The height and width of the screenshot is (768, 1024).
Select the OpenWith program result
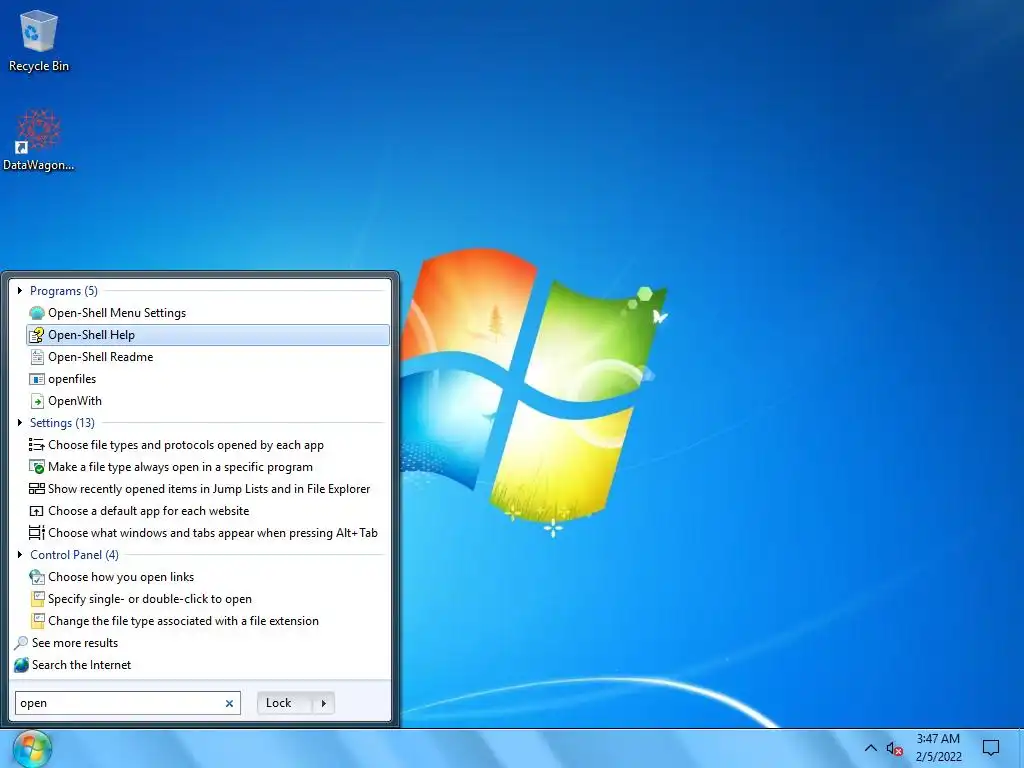point(208,401)
